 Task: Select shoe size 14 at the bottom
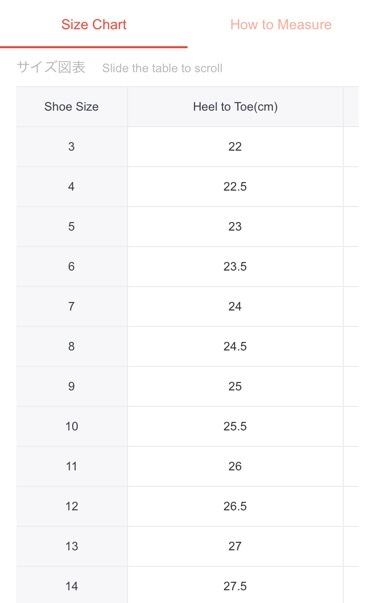[72, 585]
